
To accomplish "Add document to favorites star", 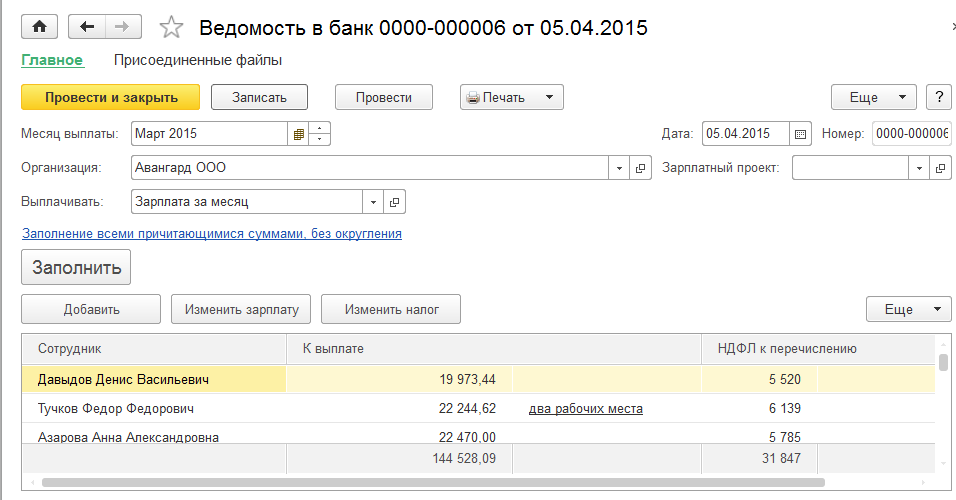I will 172,27.
